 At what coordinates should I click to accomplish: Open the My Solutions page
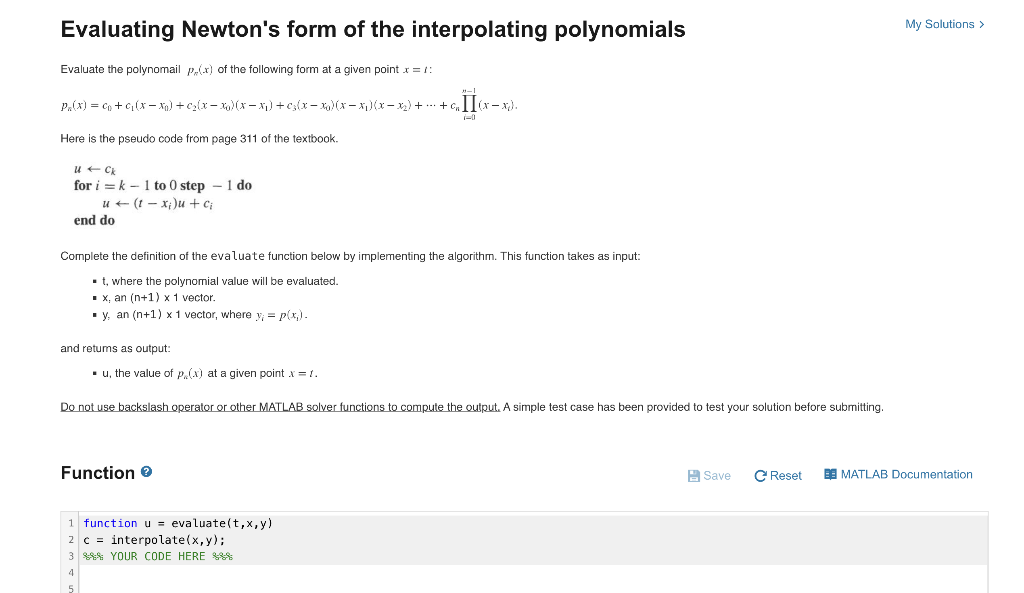coord(938,24)
